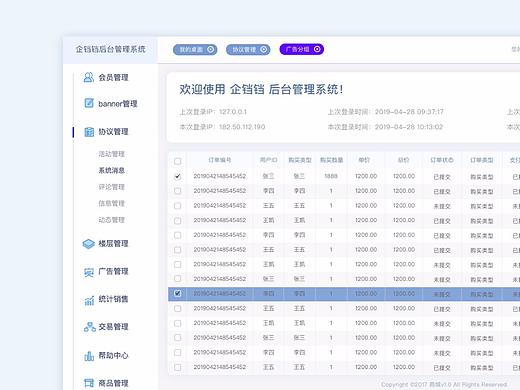The image size is (520, 390).
Task: Check the checkbox of the bottom 王五 row
Action: click(x=178, y=367)
